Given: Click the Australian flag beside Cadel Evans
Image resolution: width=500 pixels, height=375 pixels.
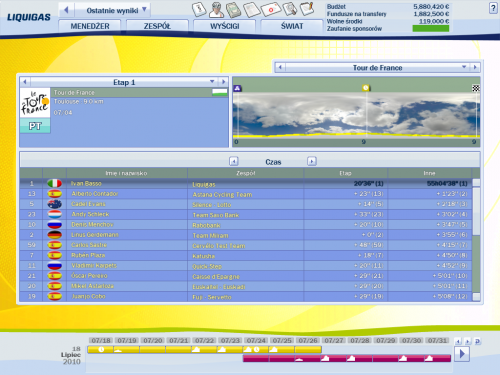Looking at the screenshot, I should pyautogui.click(x=55, y=204).
